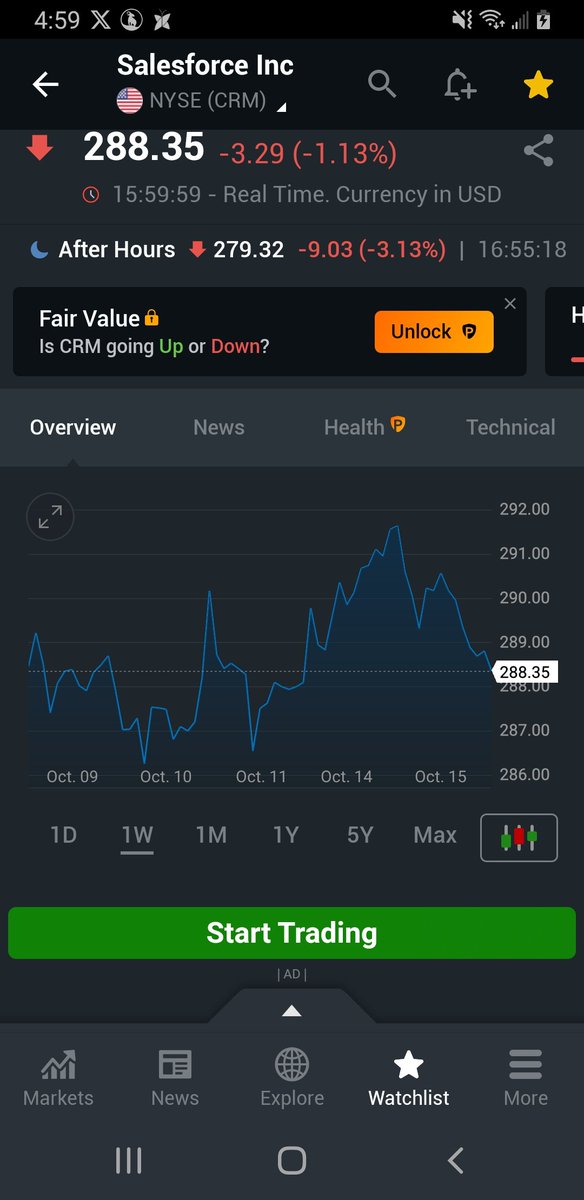The width and height of the screenshot is (584, 1200).
Task: Select the 1M chart range
Action: click(211, 835)
